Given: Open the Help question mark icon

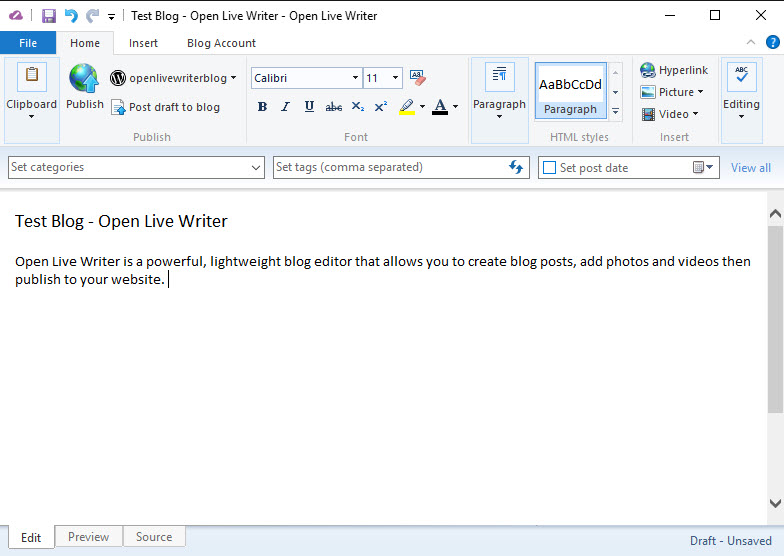Looking at the screenshot, I should pos(772,42).
